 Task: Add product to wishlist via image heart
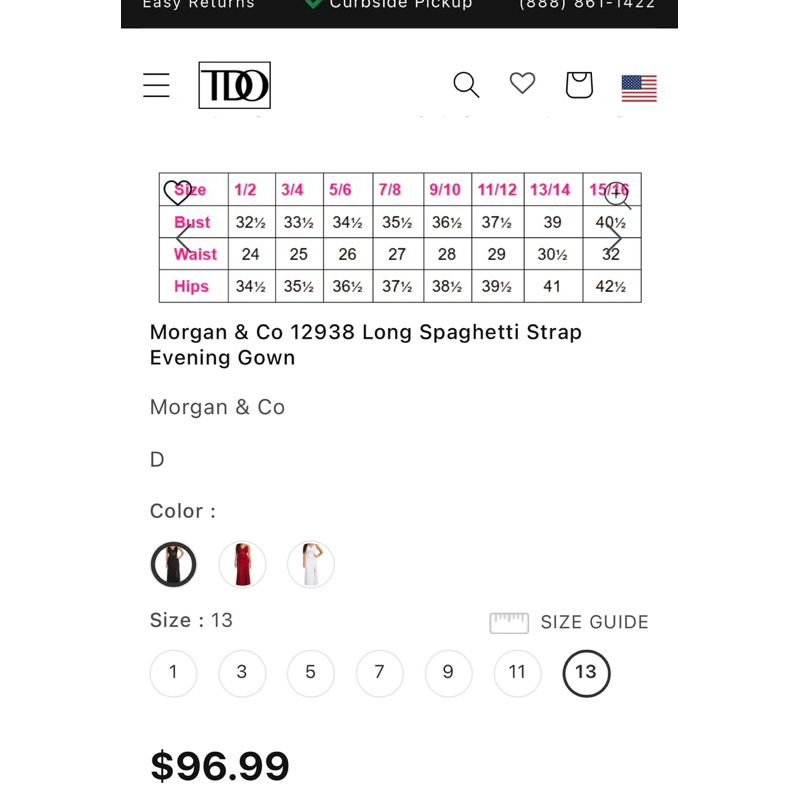point(177,192)
